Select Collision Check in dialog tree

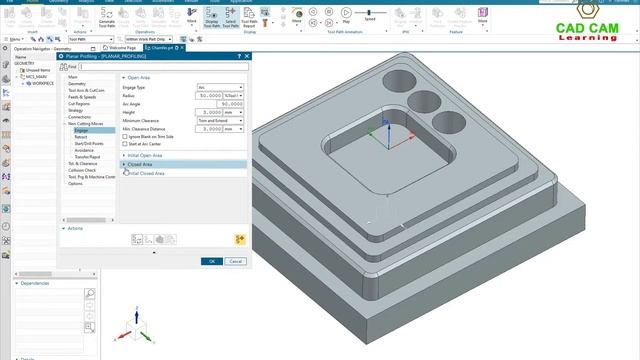[x=82, y=170]
